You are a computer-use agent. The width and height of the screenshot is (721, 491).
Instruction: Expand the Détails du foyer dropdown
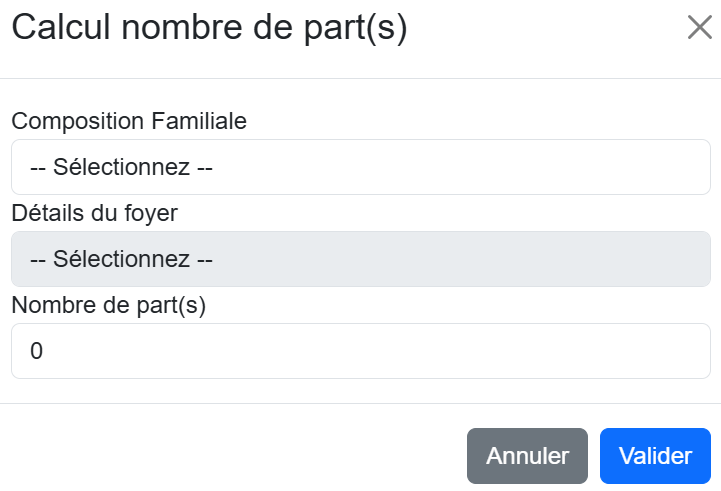[360, 259]
